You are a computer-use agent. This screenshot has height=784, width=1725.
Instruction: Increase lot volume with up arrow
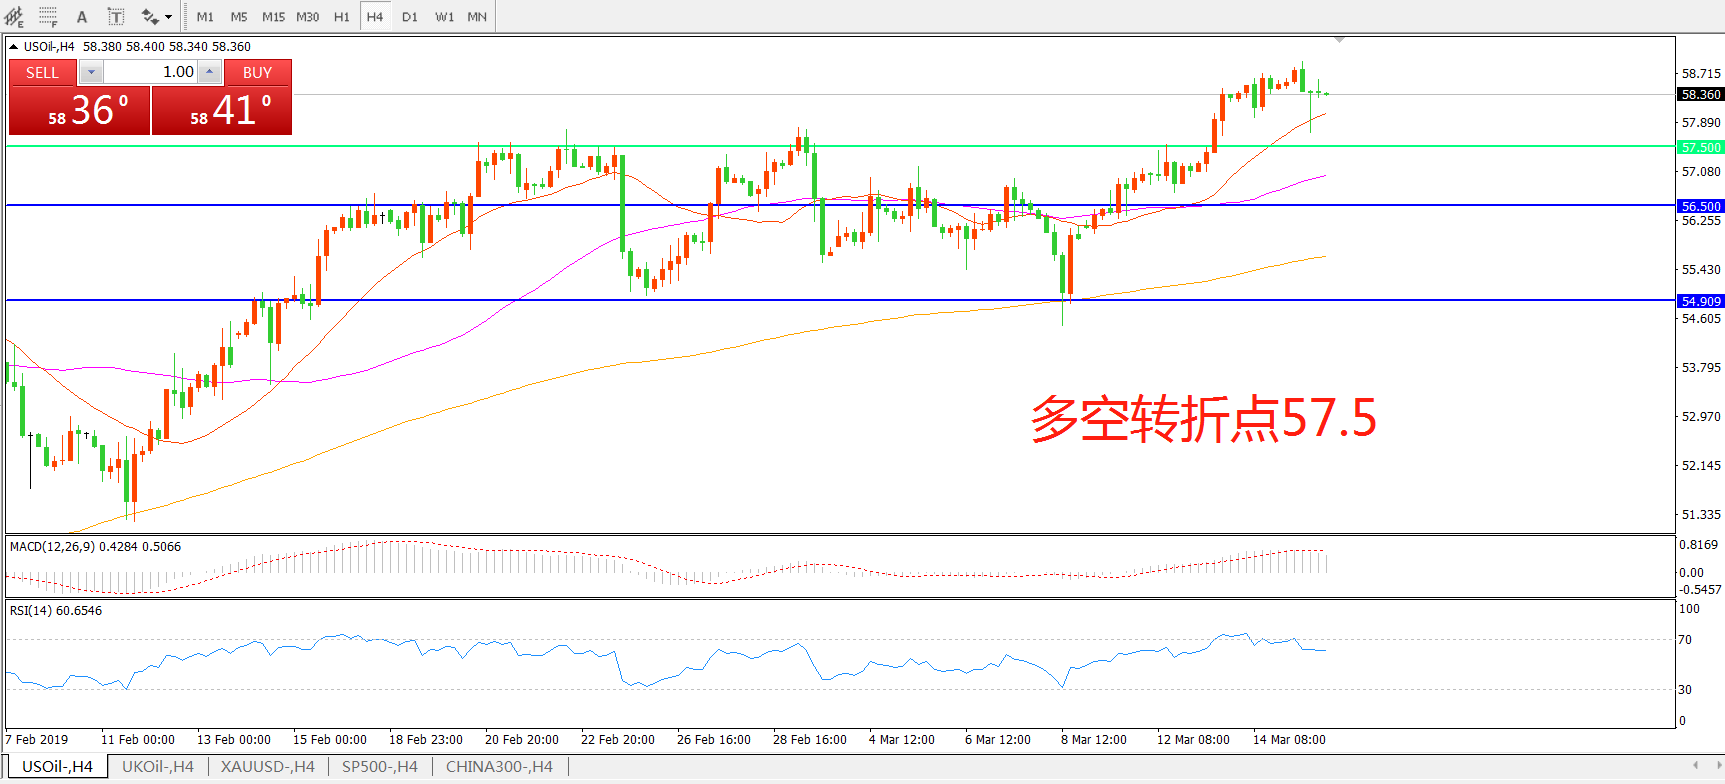(209, 72)
